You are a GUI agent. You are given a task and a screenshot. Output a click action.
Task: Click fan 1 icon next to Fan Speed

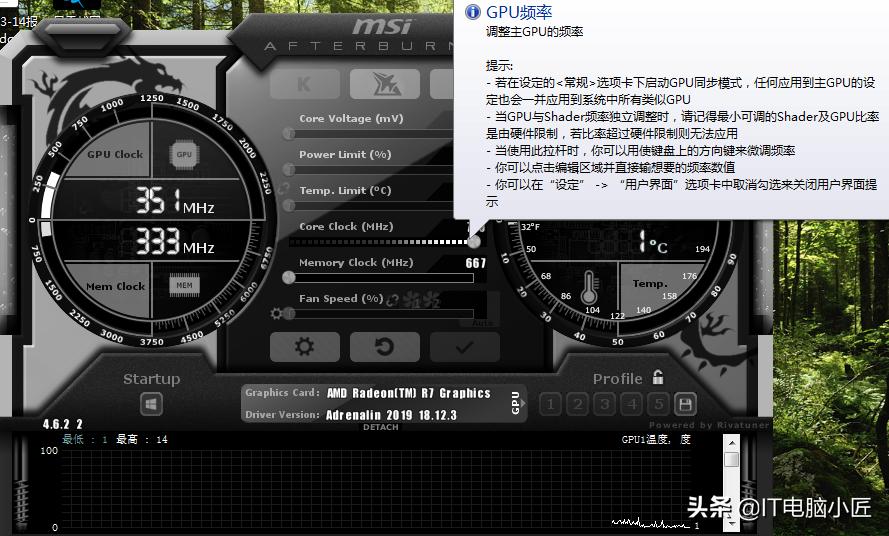(x=413, y=301)
